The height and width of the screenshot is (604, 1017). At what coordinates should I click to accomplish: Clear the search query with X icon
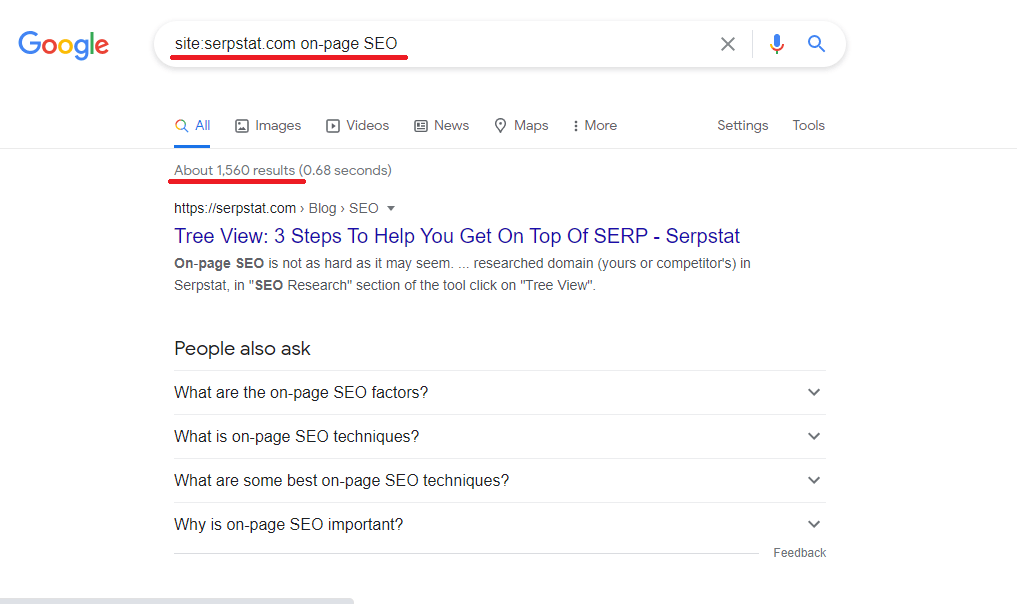[x=728, y=44]
